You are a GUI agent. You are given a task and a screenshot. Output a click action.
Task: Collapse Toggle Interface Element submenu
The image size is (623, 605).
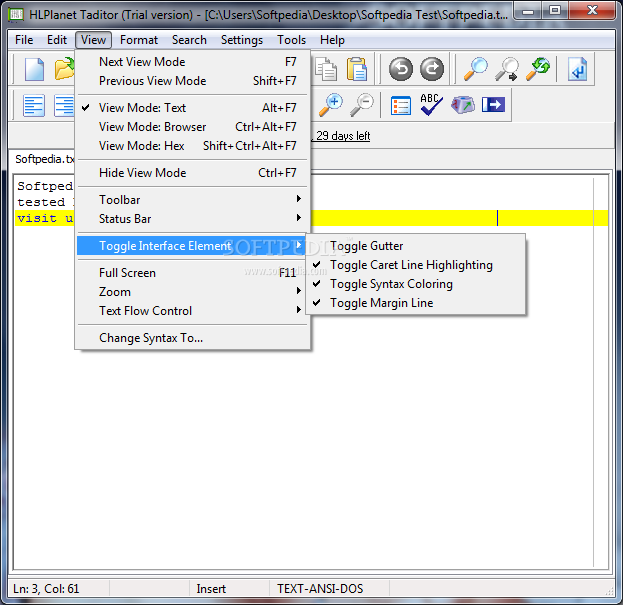click(192, 246)
